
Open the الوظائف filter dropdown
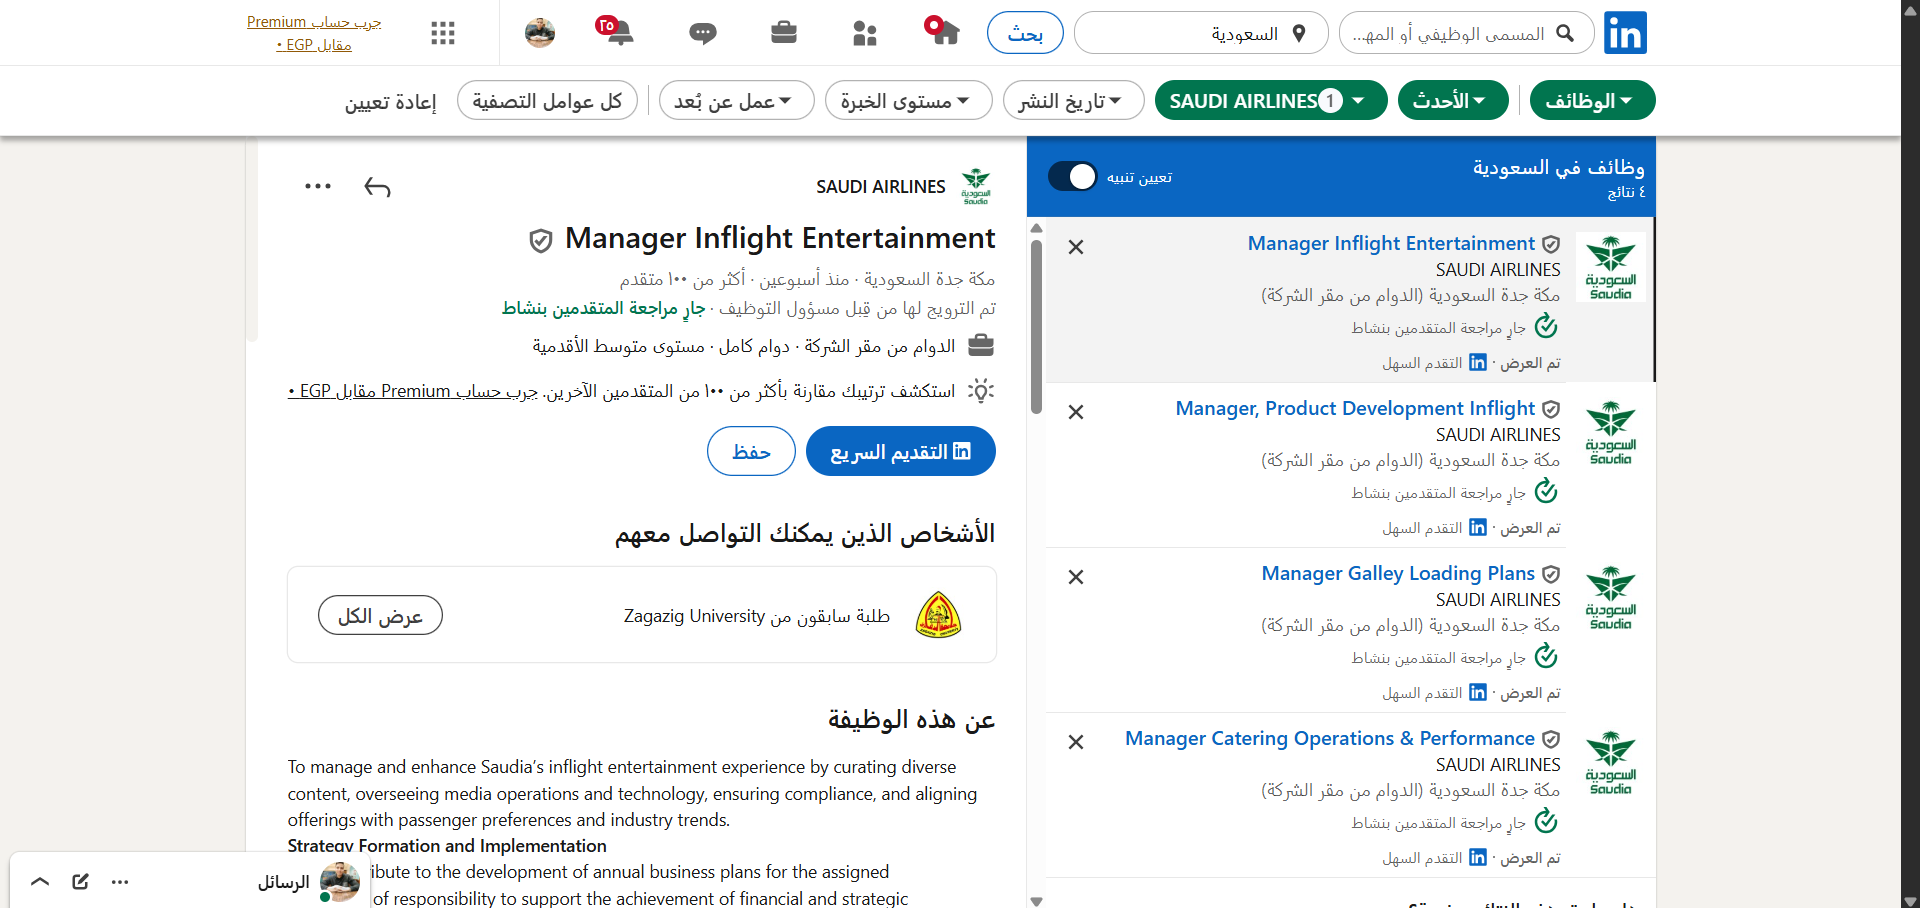tap(1592, 101)
